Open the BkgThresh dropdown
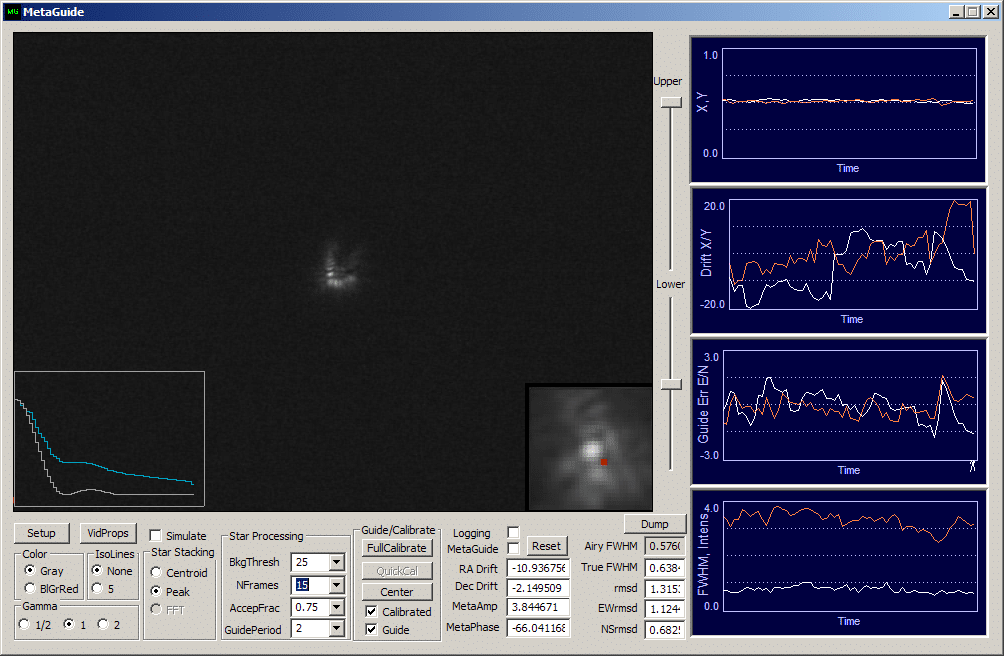The height and width of the screenshot is (656, 1004). 336,563
